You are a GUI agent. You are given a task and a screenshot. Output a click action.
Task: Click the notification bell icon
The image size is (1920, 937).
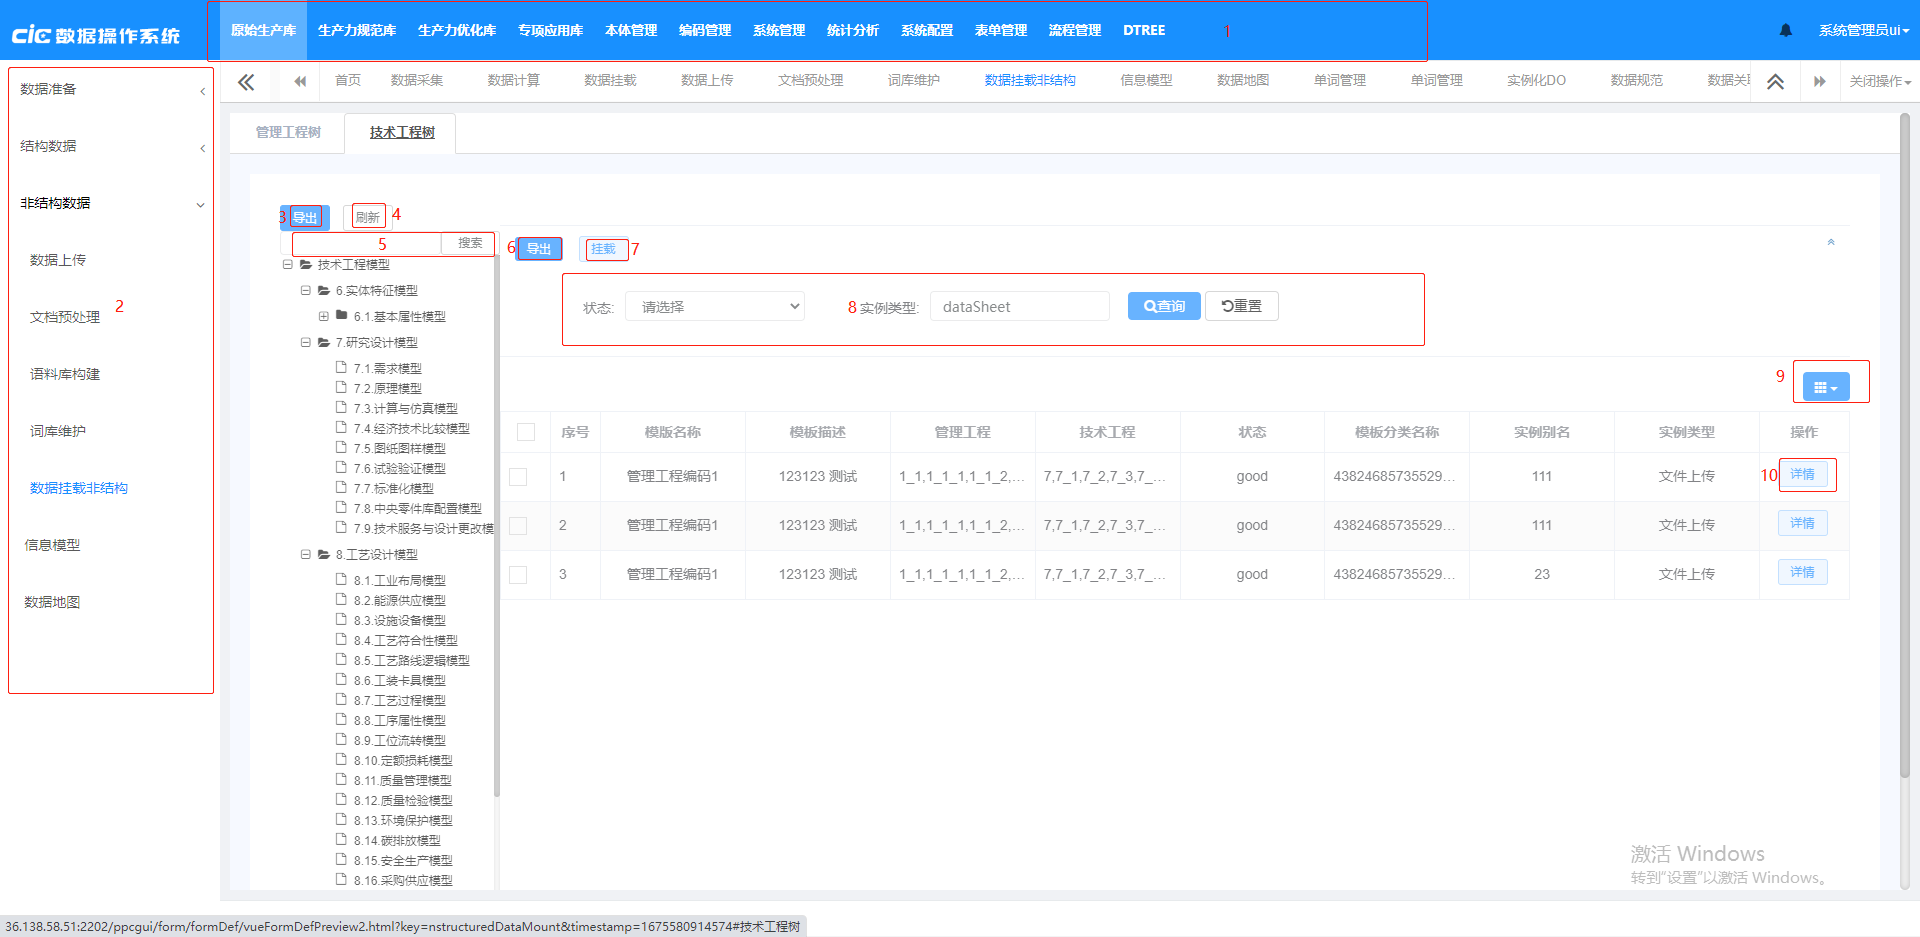[x=1786, y=30]
